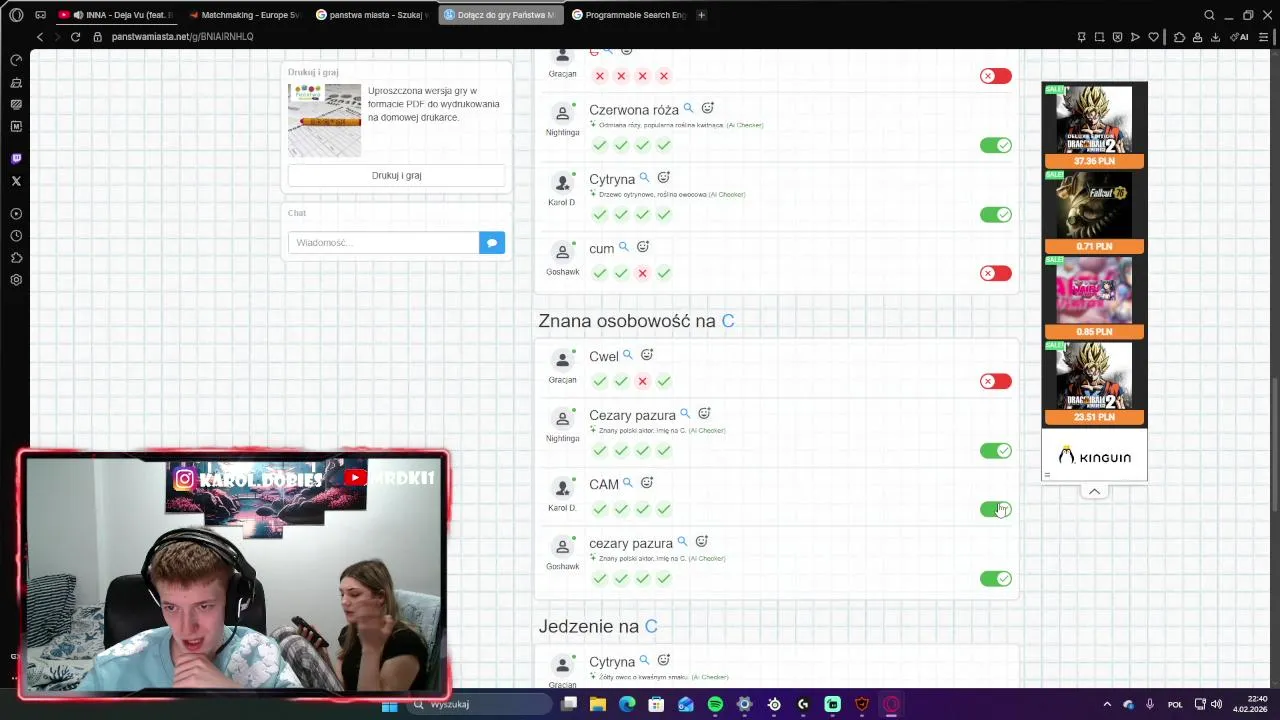Open File Explorer from the taskbar
The height and width of the screenshot is (720, 1280).
(598, 705)
